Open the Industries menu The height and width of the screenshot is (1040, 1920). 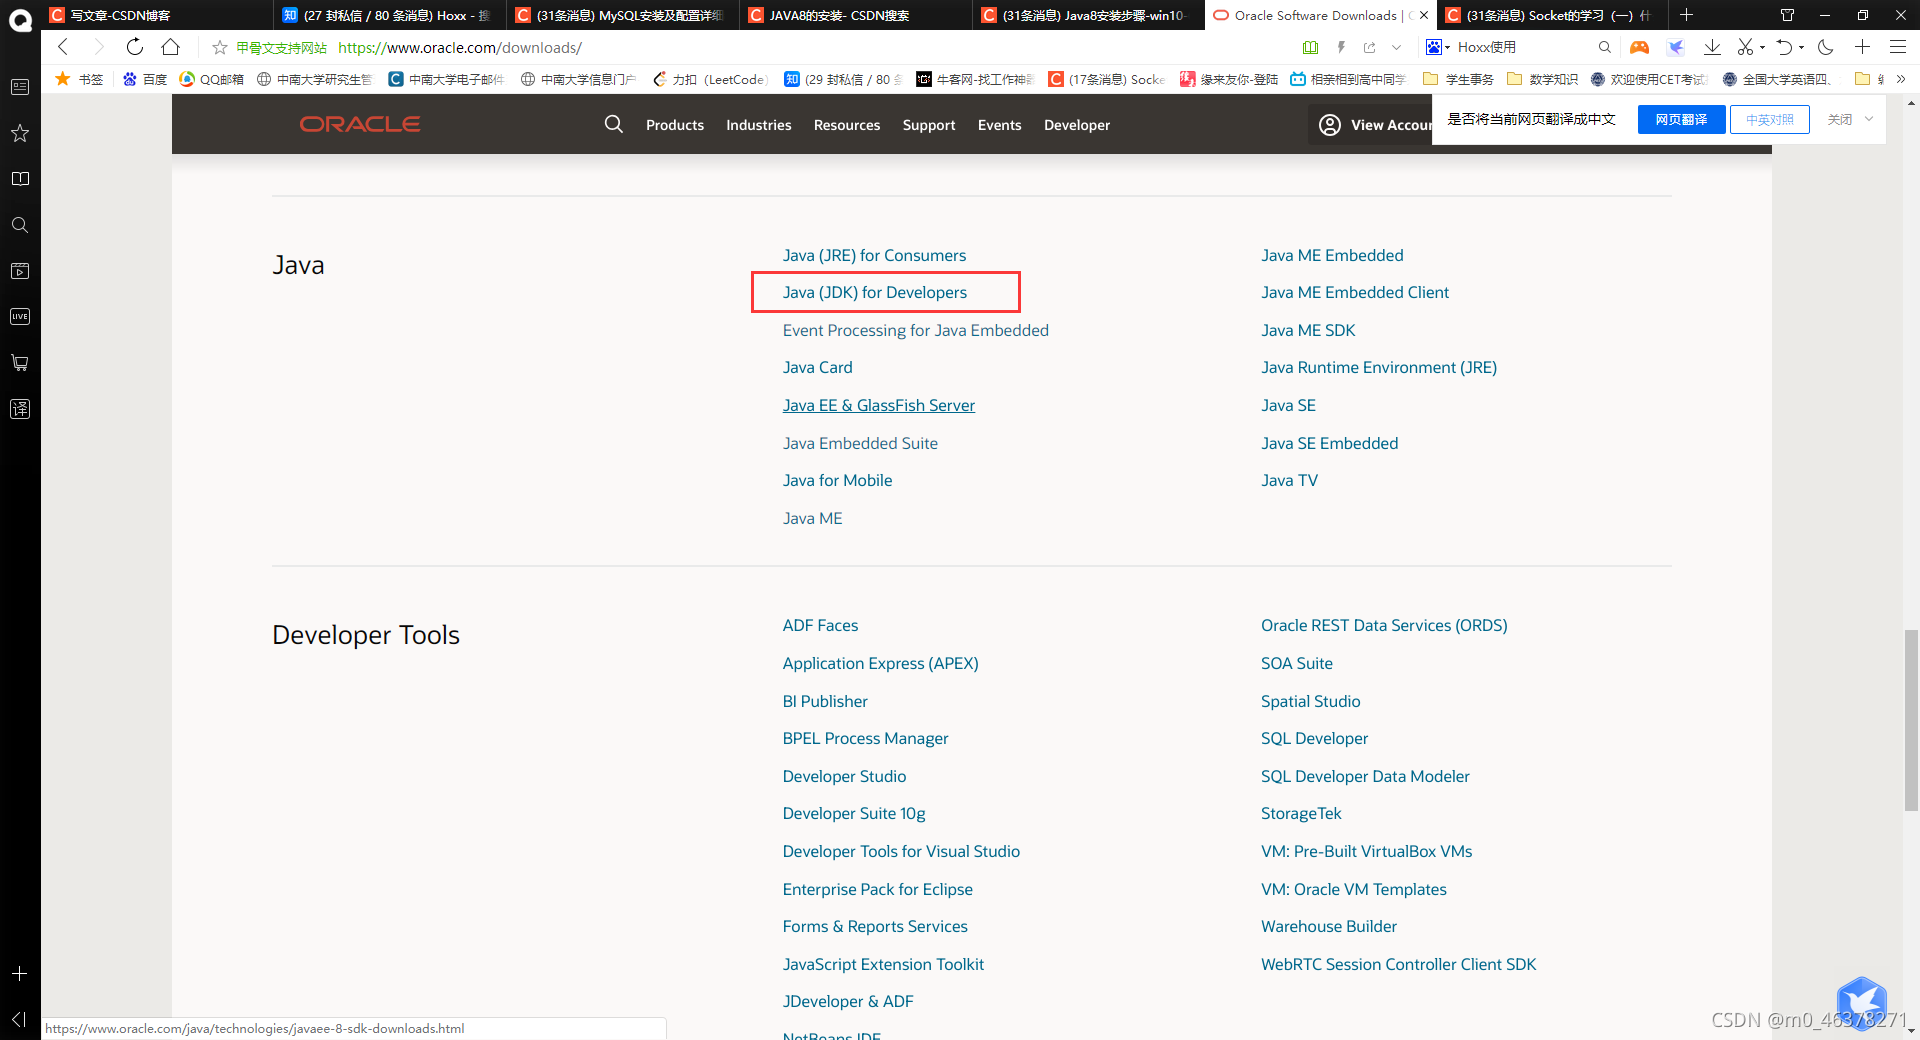coord(759,125)
